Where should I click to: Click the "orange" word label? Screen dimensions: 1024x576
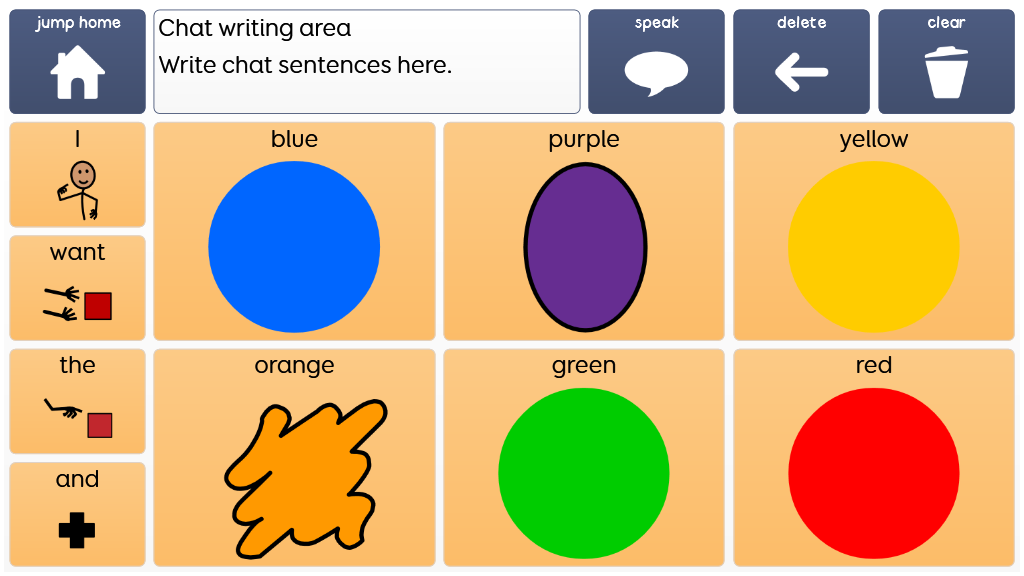(x=295, y=366)
